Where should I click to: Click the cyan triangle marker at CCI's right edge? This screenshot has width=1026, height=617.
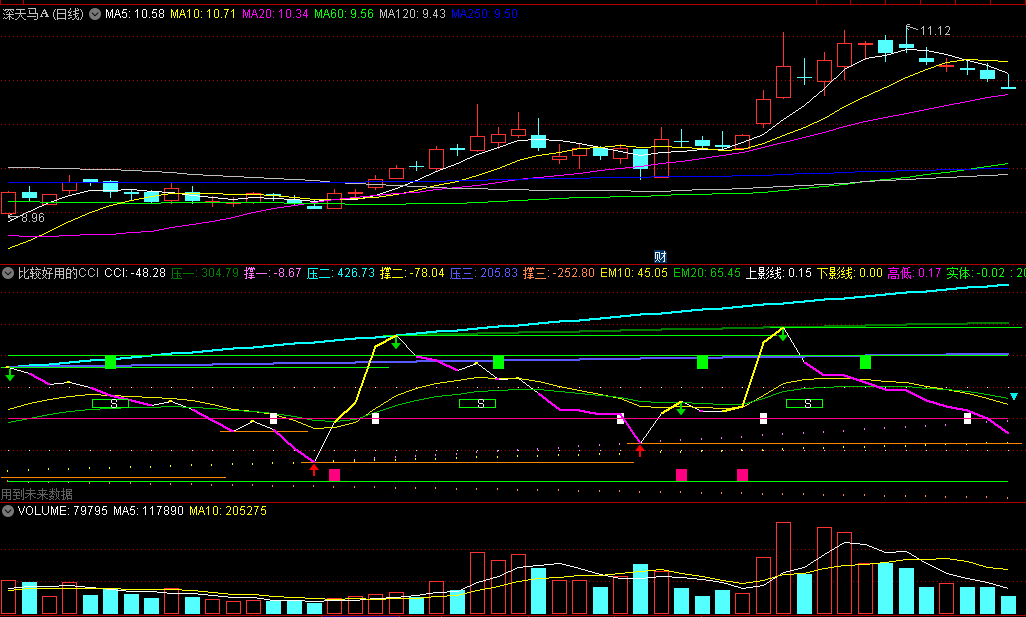click(1014, 397)
